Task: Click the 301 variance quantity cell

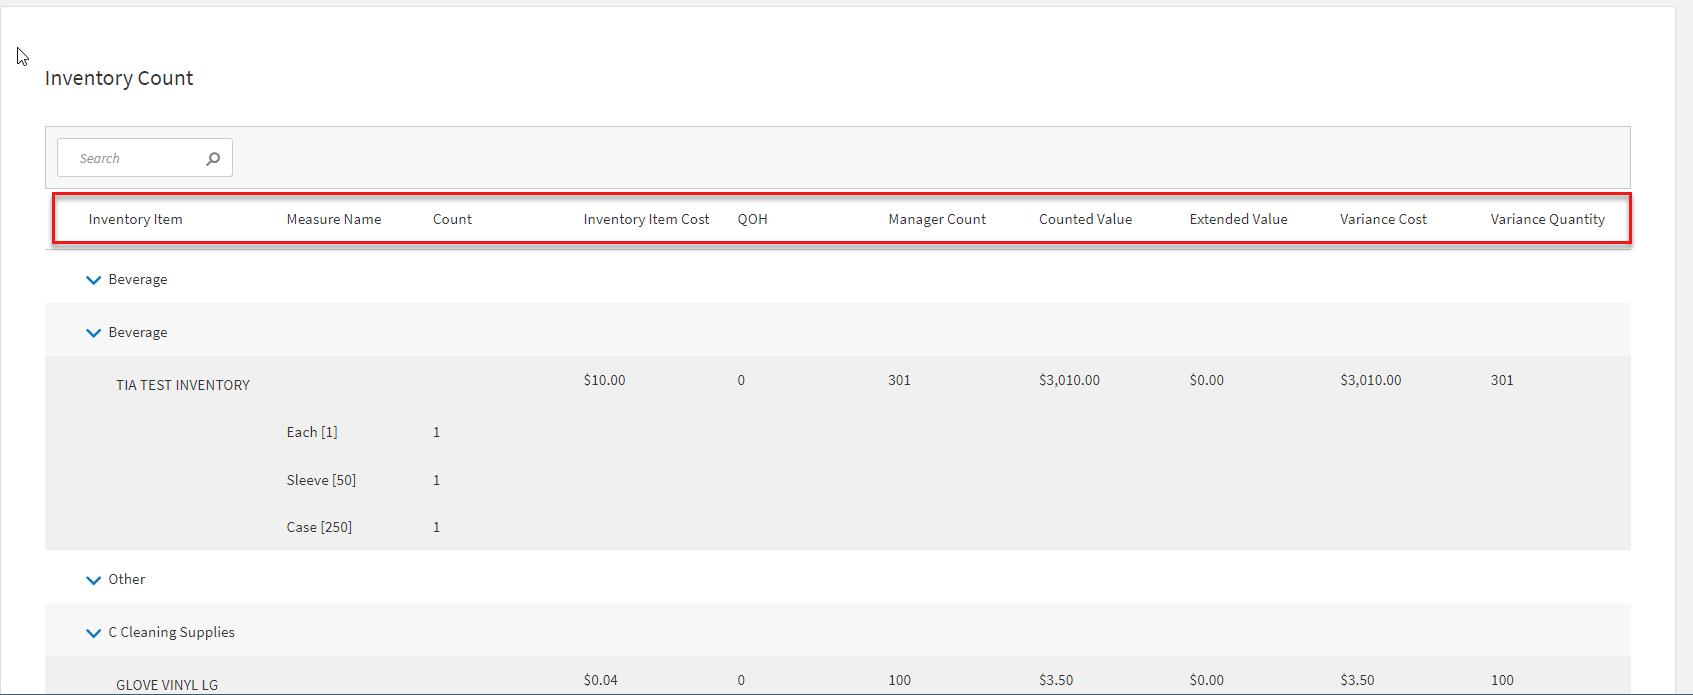Action: tap(1501, 380)
